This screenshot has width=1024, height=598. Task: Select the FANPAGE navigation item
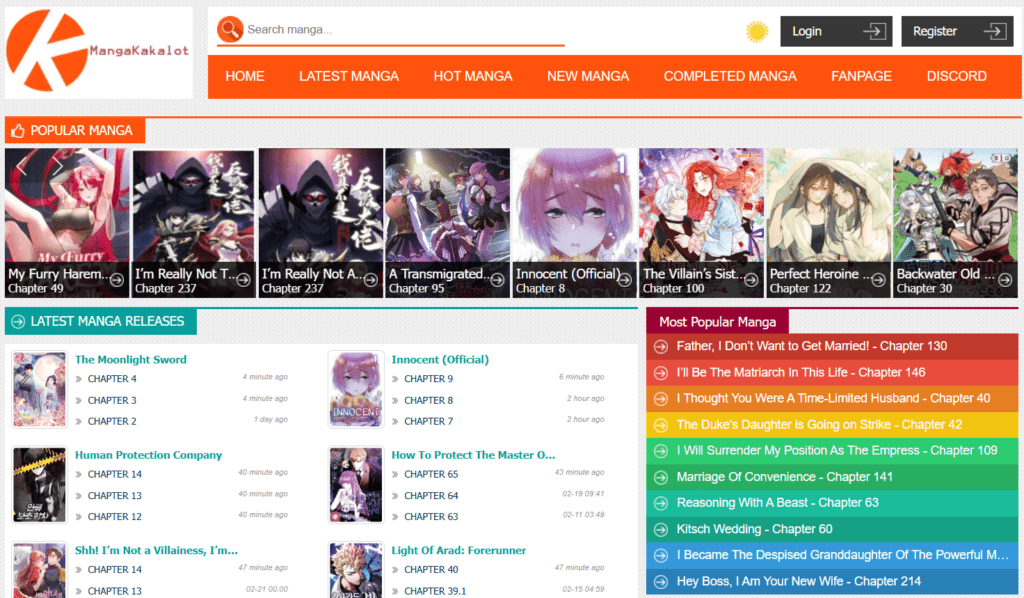coord(861,76)
